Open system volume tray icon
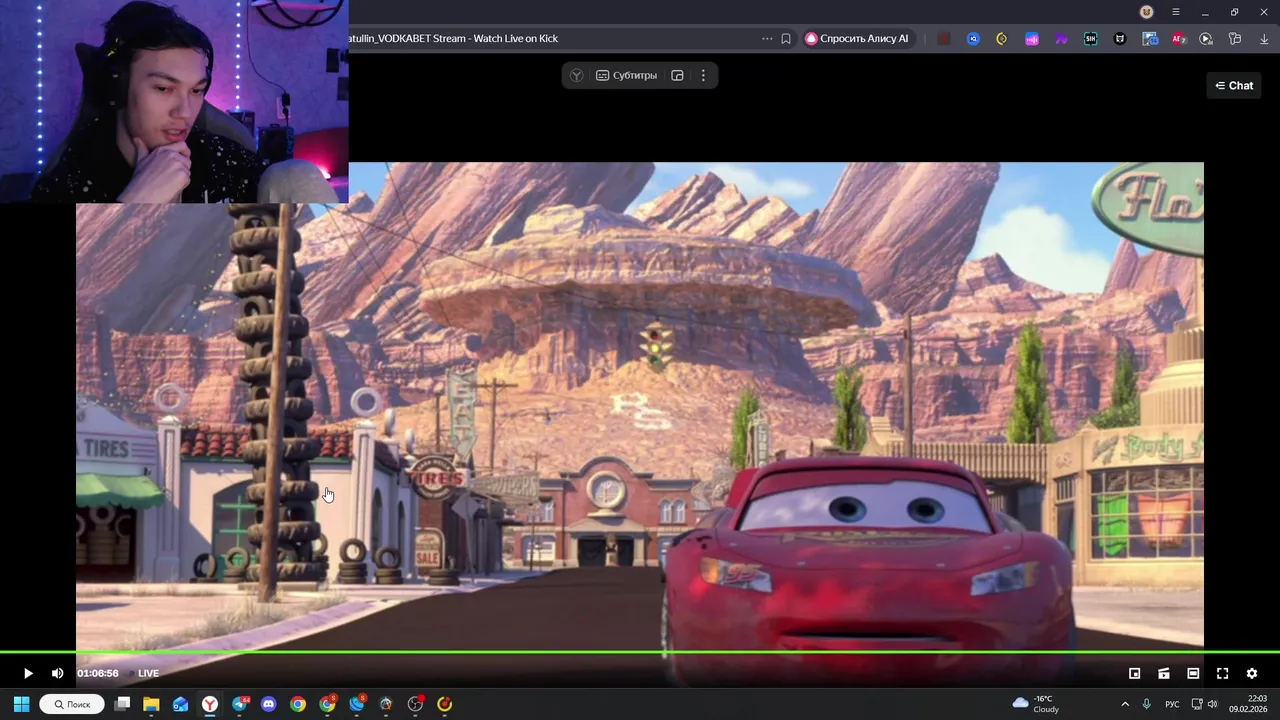Screen dimensions: 1280x720 pos(1212,704)
